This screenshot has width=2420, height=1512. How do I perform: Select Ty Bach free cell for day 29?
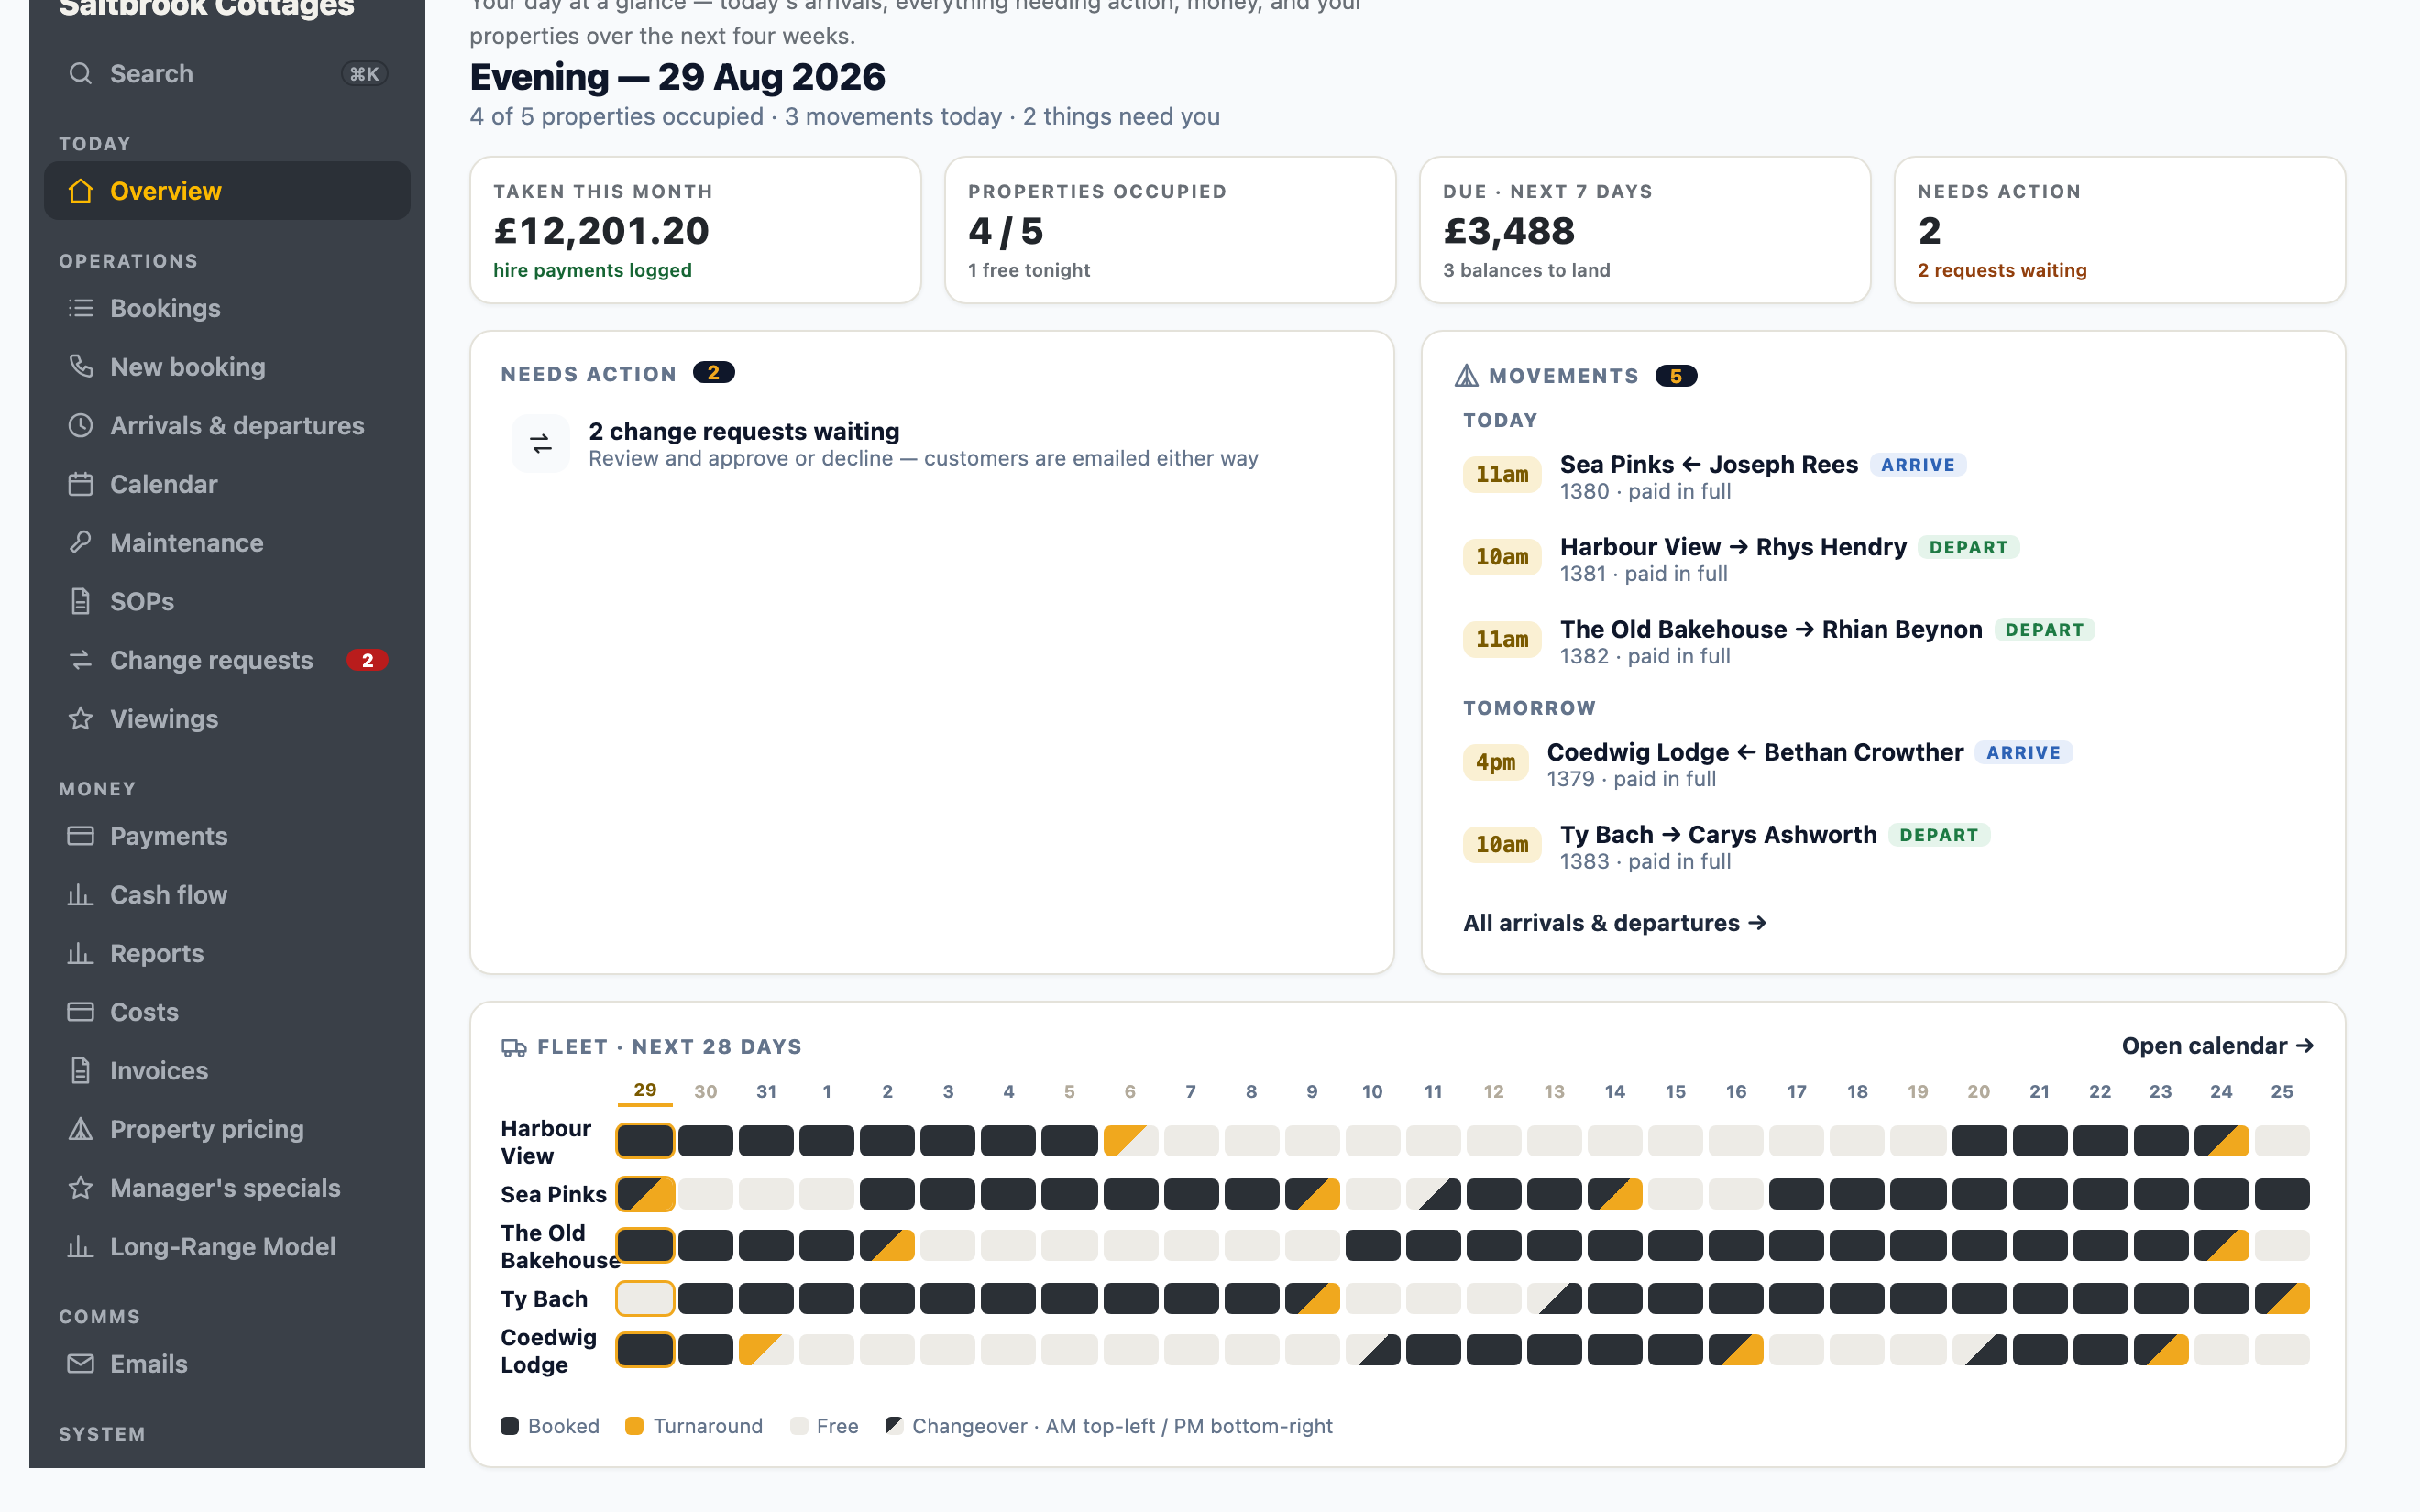(645, 1298)
